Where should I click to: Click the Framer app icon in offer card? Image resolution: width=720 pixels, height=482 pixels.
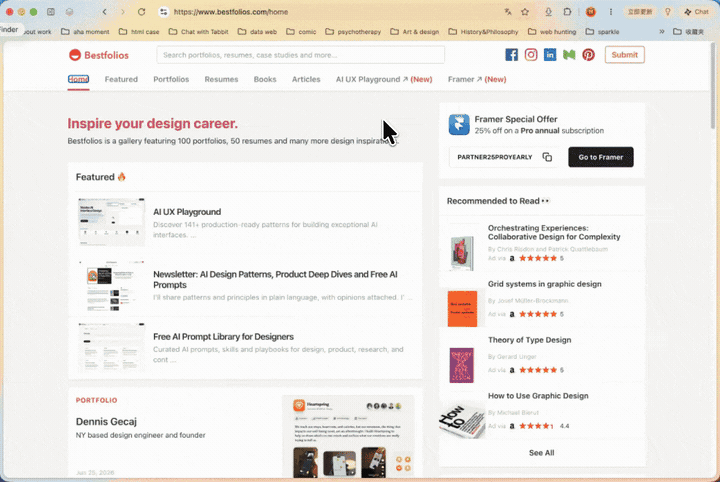click(x=459, y=124)
